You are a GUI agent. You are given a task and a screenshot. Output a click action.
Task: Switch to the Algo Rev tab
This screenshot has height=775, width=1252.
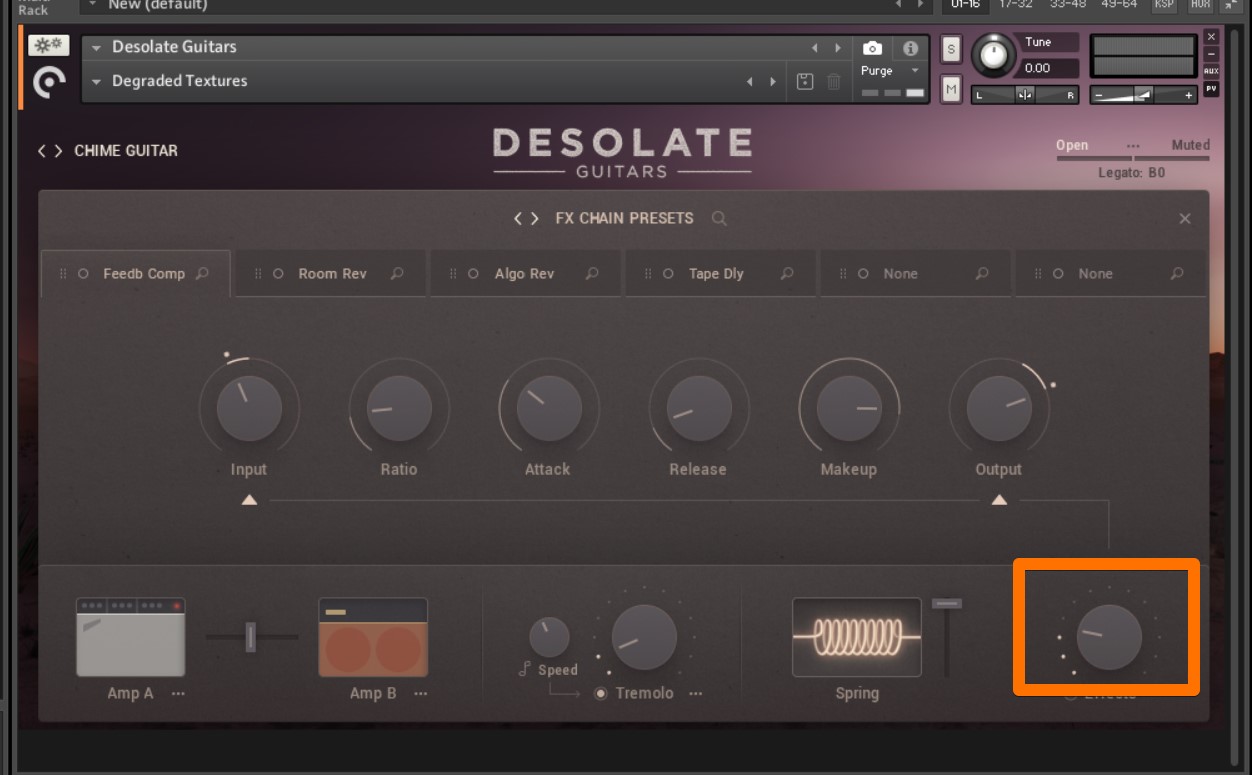pos(523,273)
